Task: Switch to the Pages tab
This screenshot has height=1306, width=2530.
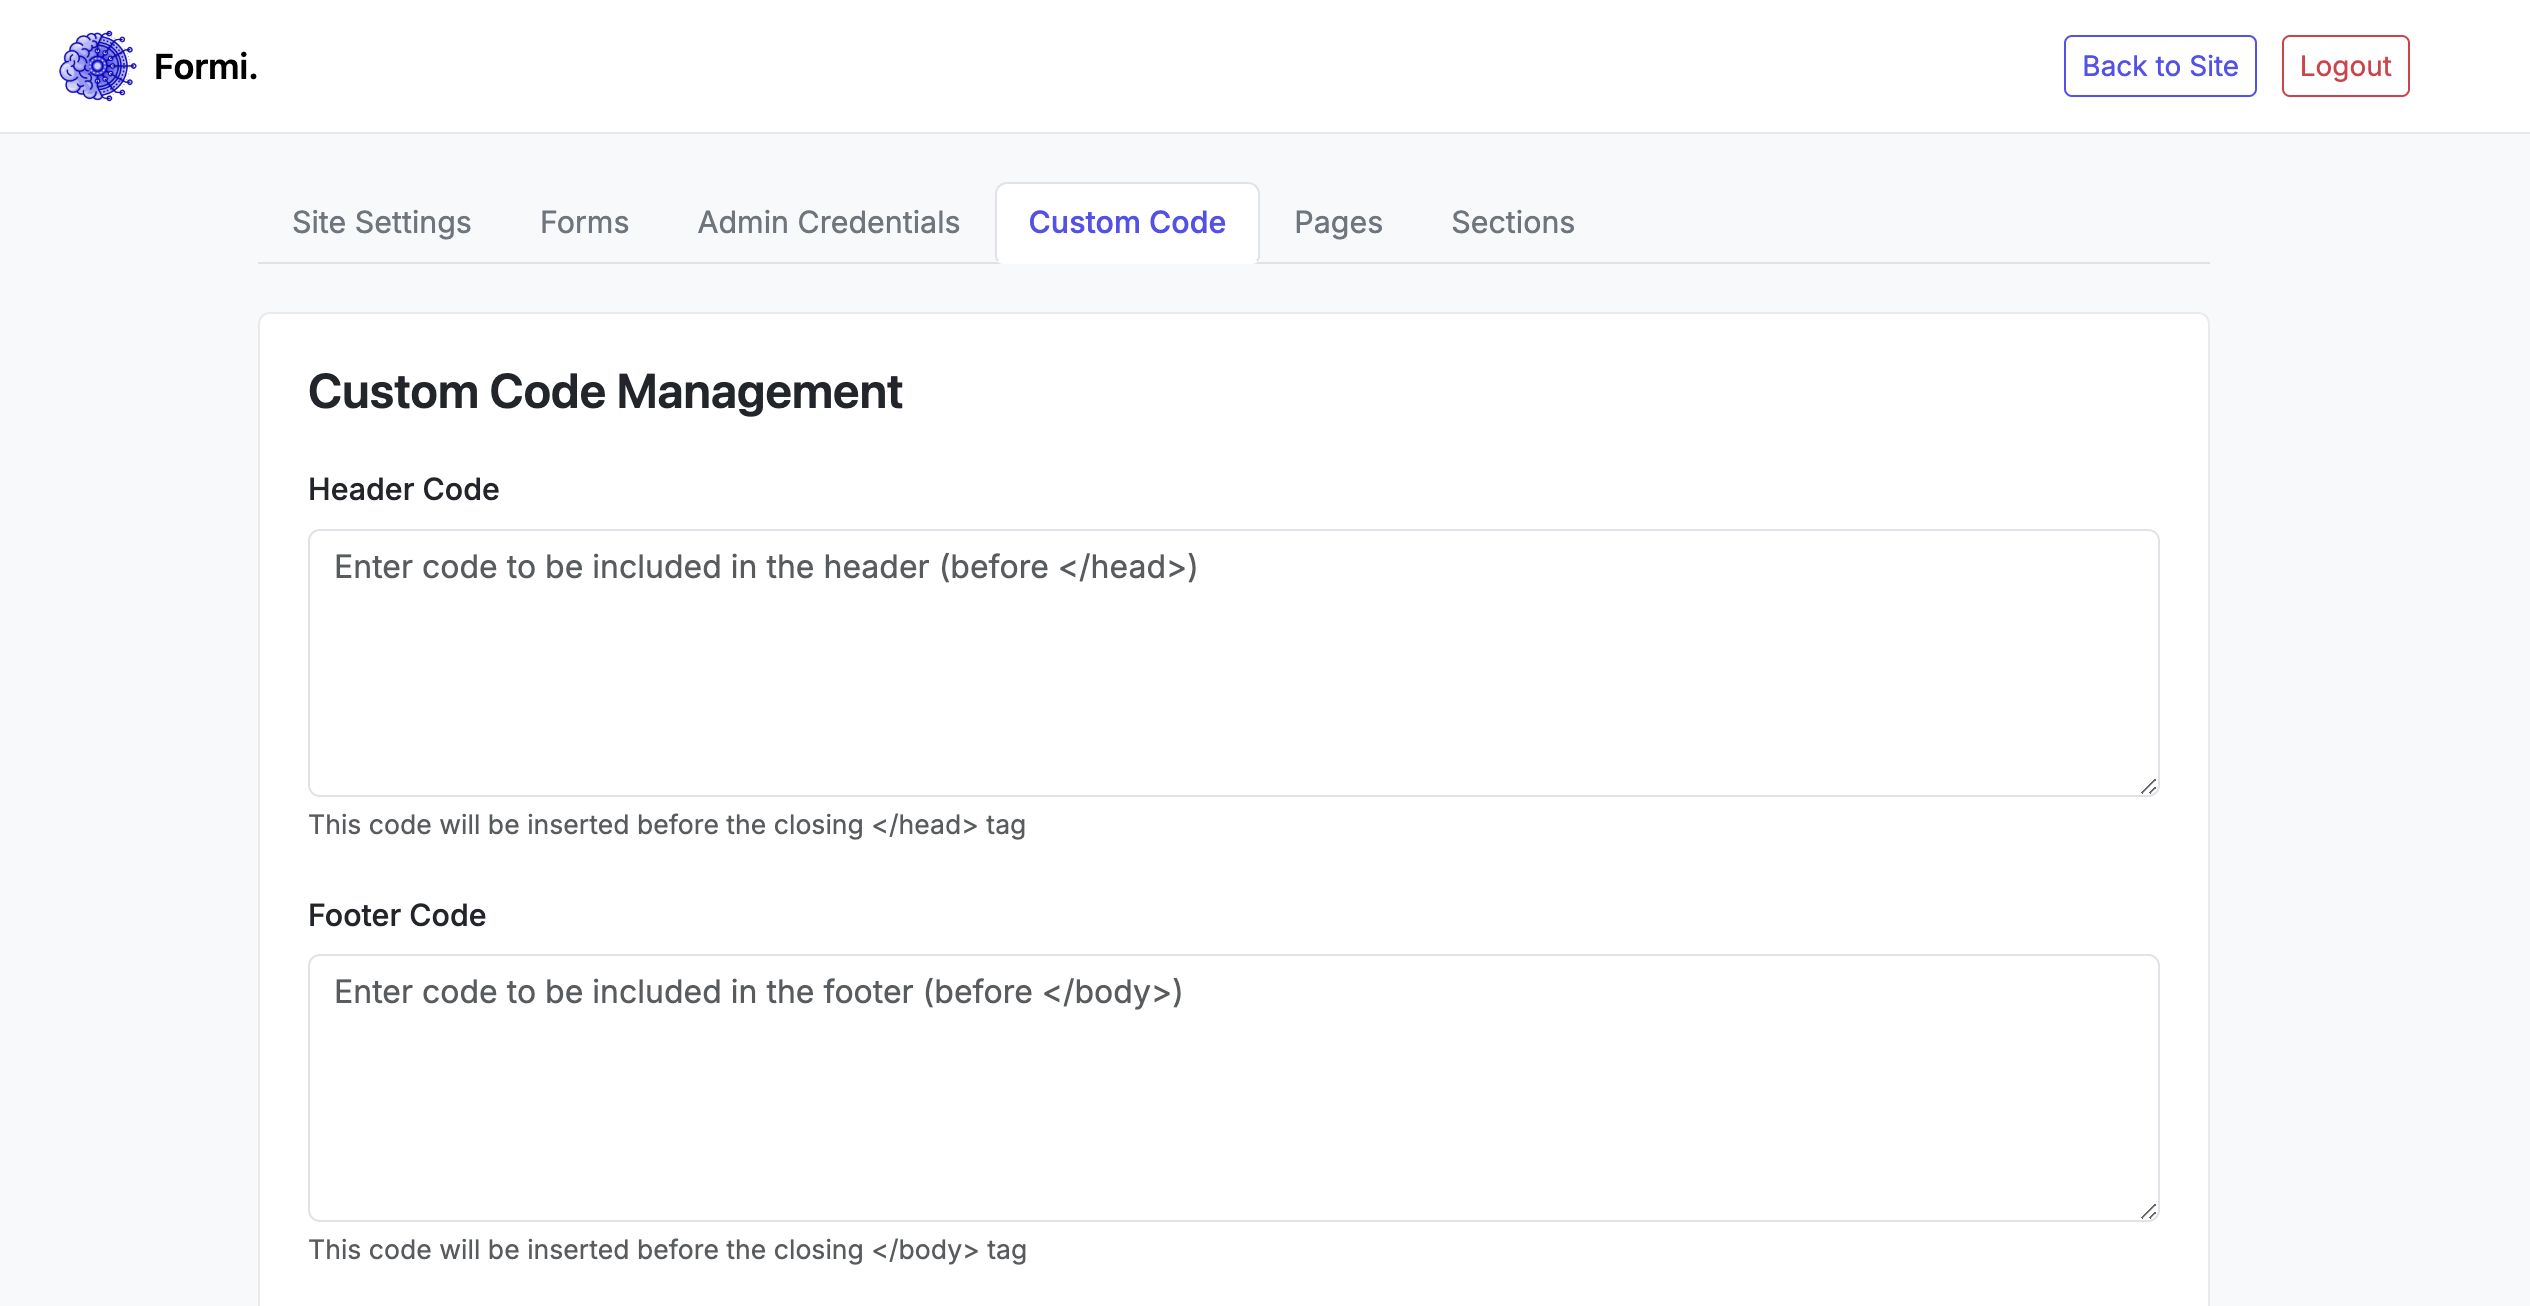Action: [x=1338, y=222]
